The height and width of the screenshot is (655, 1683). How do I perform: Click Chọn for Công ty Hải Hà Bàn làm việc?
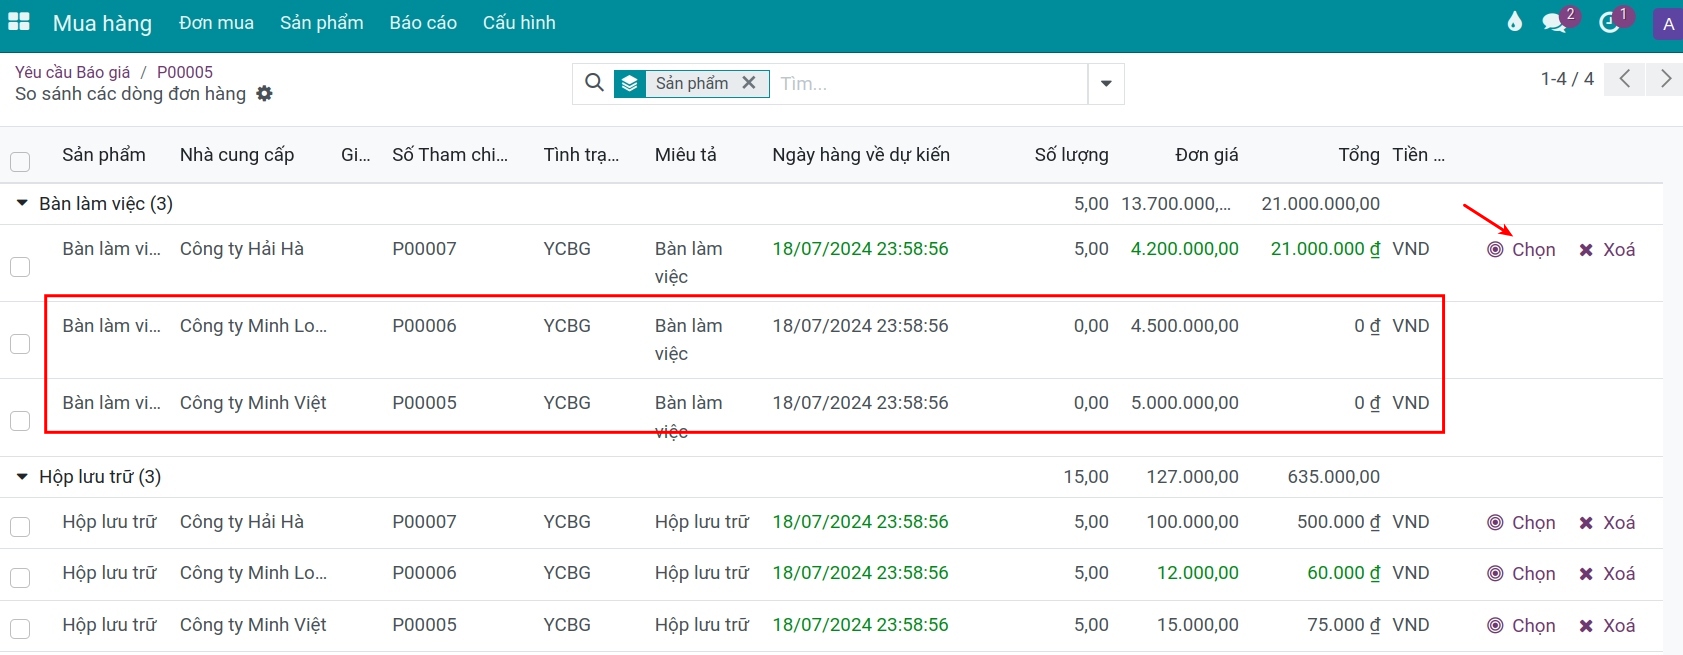tap(1521, 250)
